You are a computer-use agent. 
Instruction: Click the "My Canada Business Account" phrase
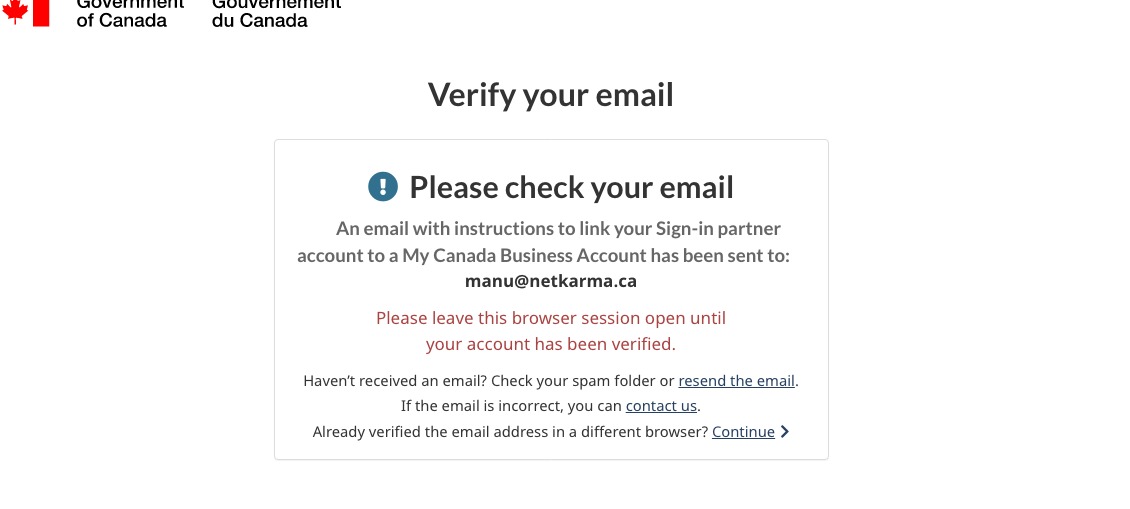click(524, 255)
